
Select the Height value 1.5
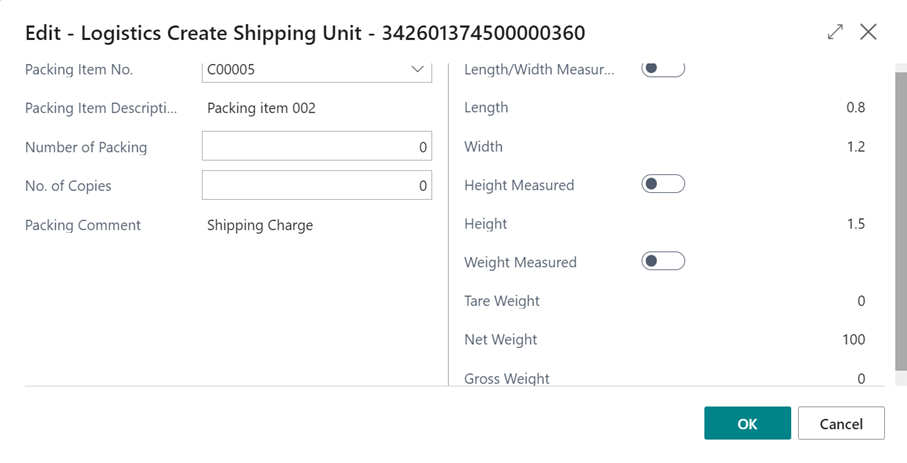tap(855, 224)
